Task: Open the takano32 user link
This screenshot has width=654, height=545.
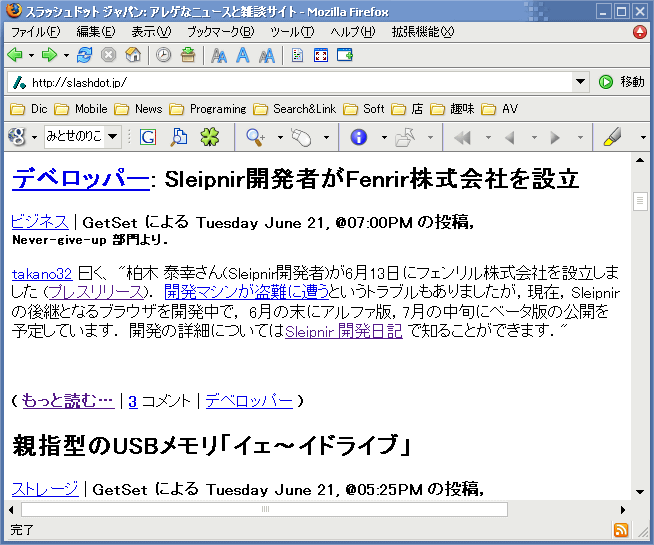Action: [42, 274]
